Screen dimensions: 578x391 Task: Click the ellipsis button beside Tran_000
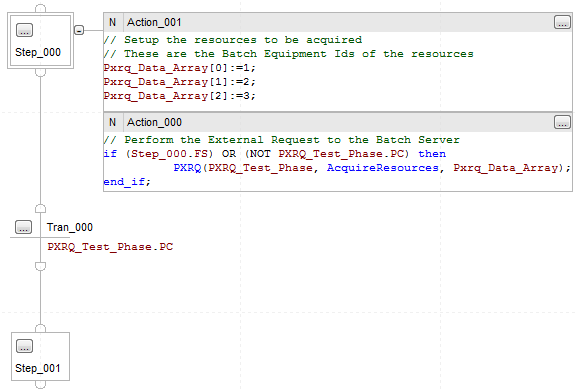tap(23, 227)
